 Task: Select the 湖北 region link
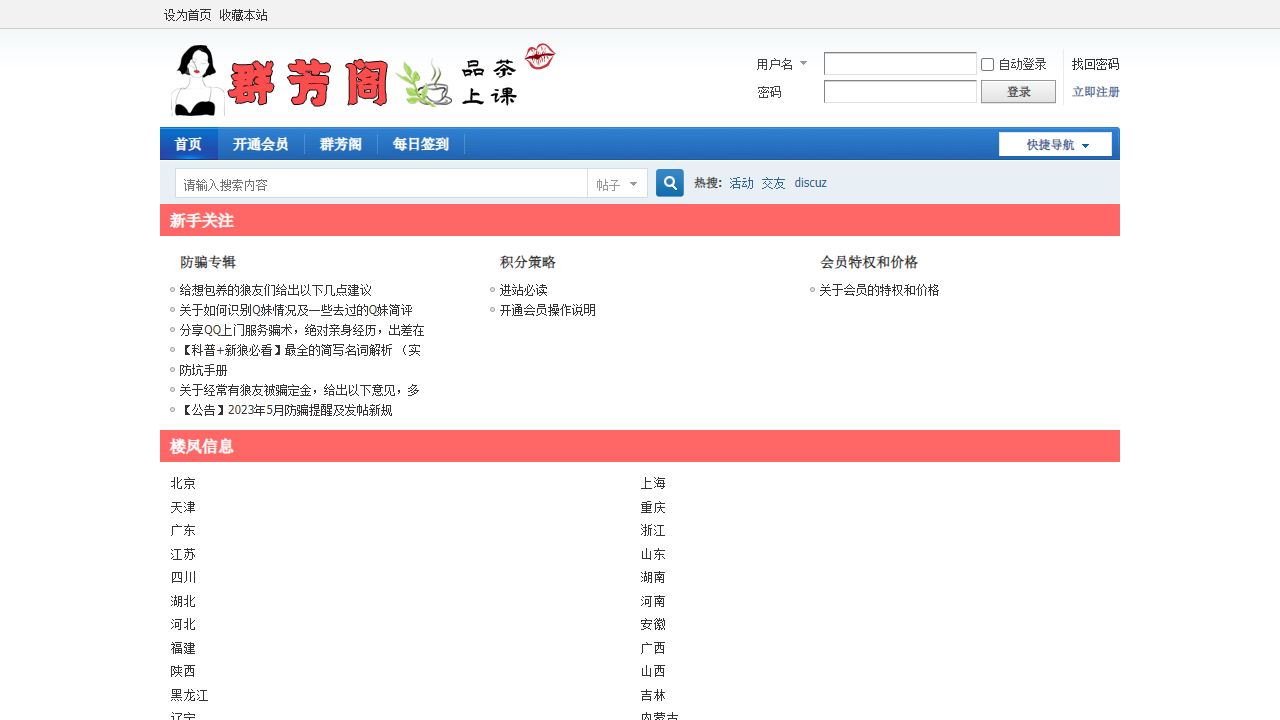point(183,601)
